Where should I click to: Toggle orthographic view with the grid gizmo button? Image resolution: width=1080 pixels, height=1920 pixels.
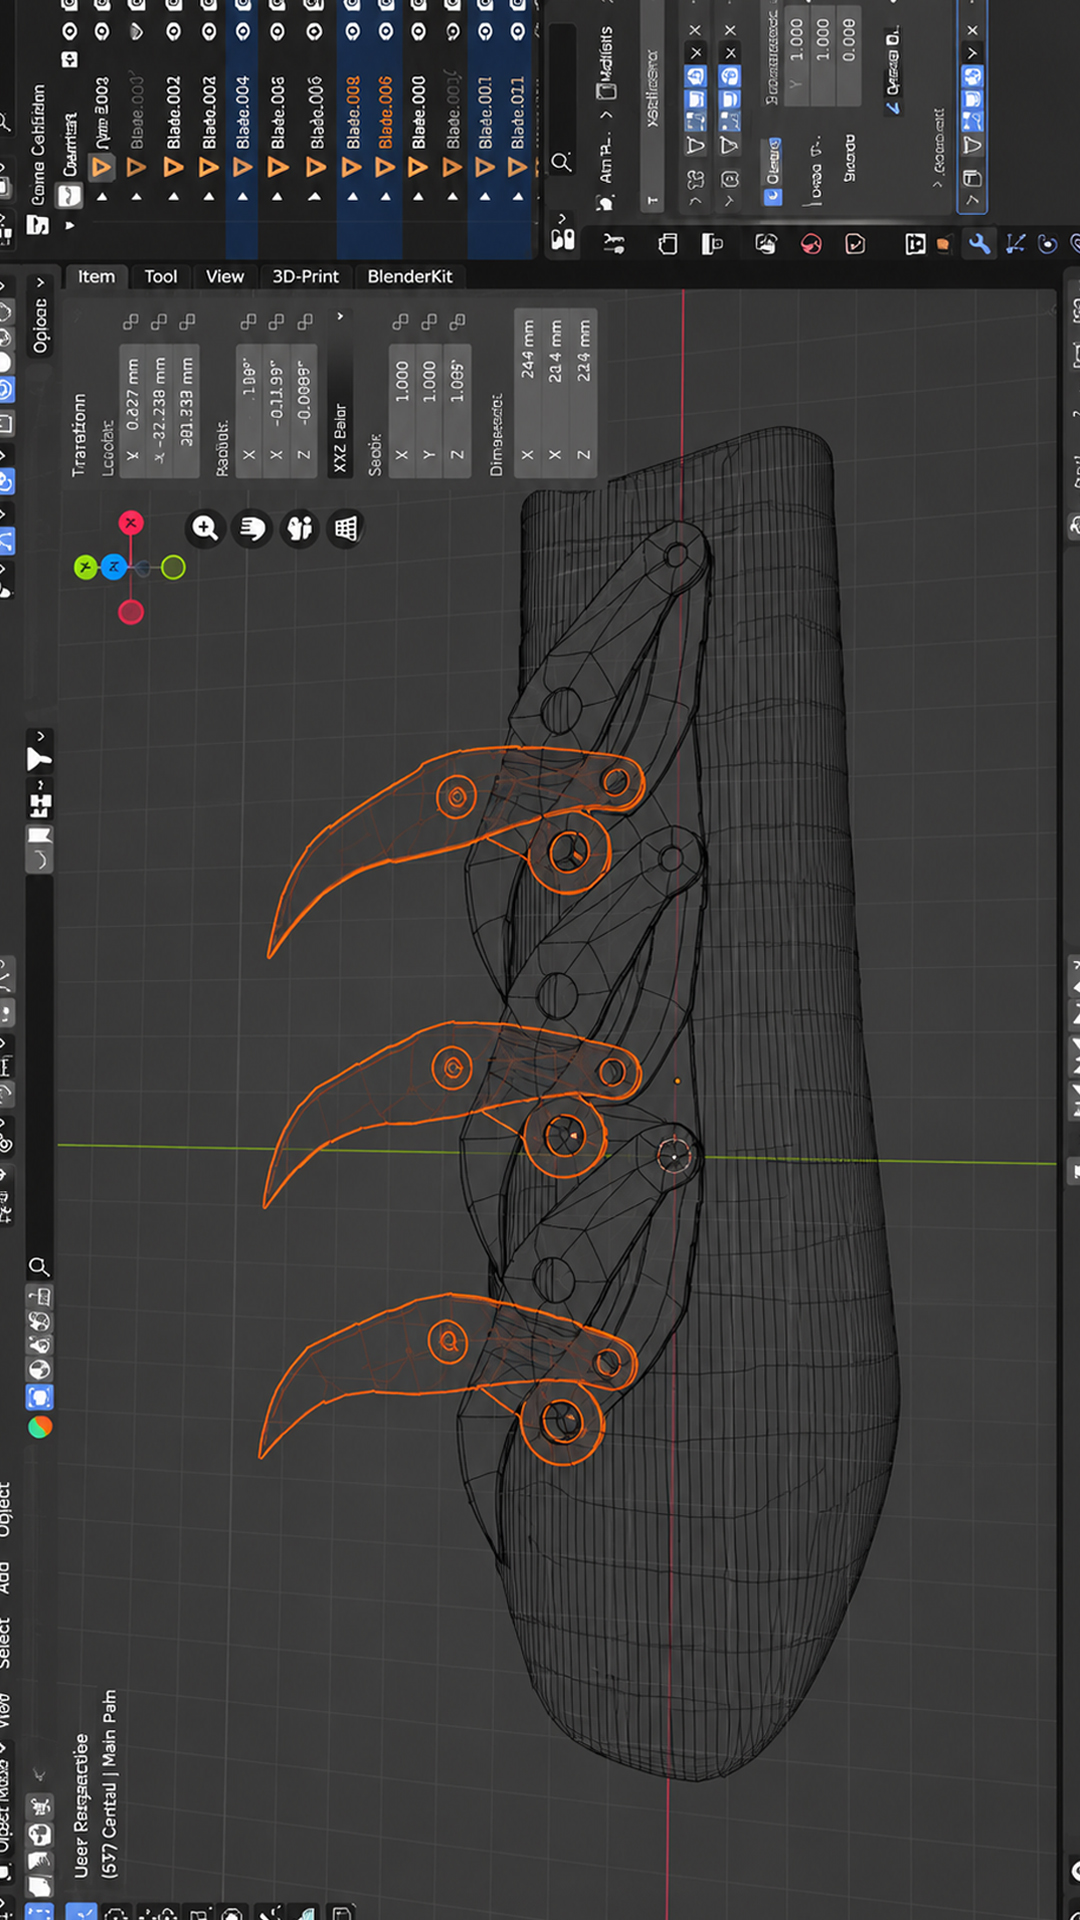pyautogui.click(x=346, y=528)
